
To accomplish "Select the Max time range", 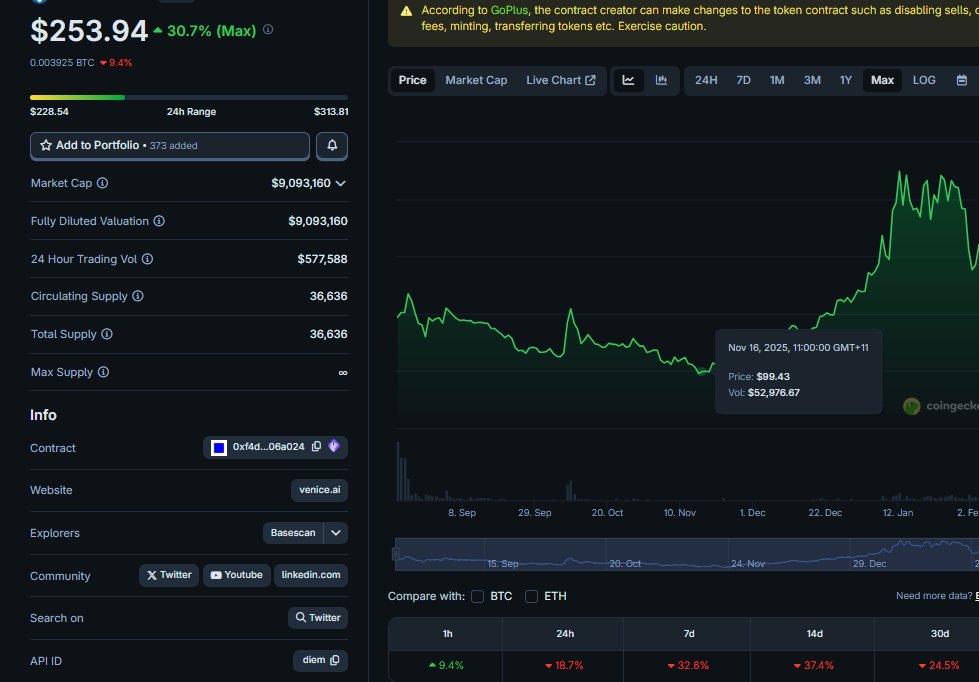I will pyautogui.click(x=882, y=80).
